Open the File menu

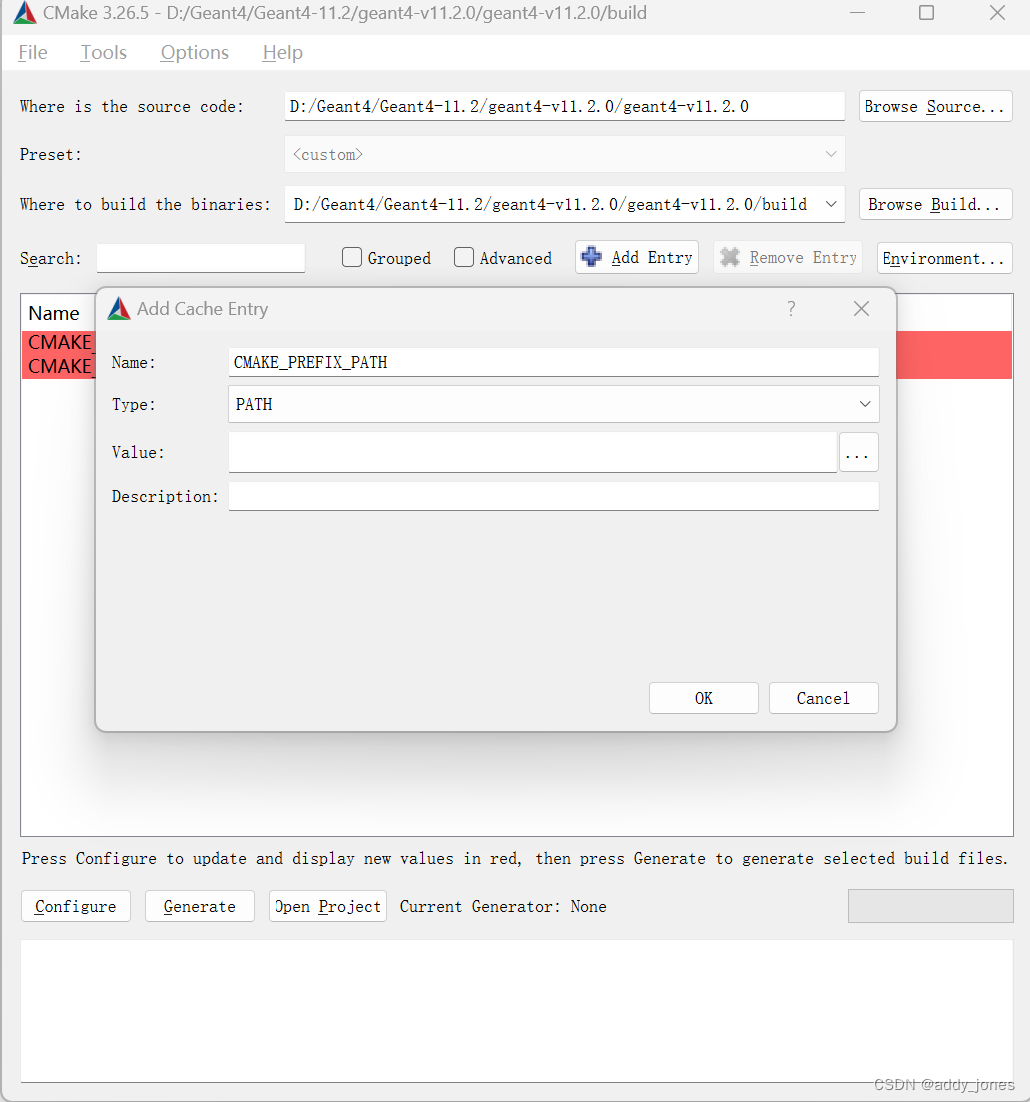pos(33,53)
